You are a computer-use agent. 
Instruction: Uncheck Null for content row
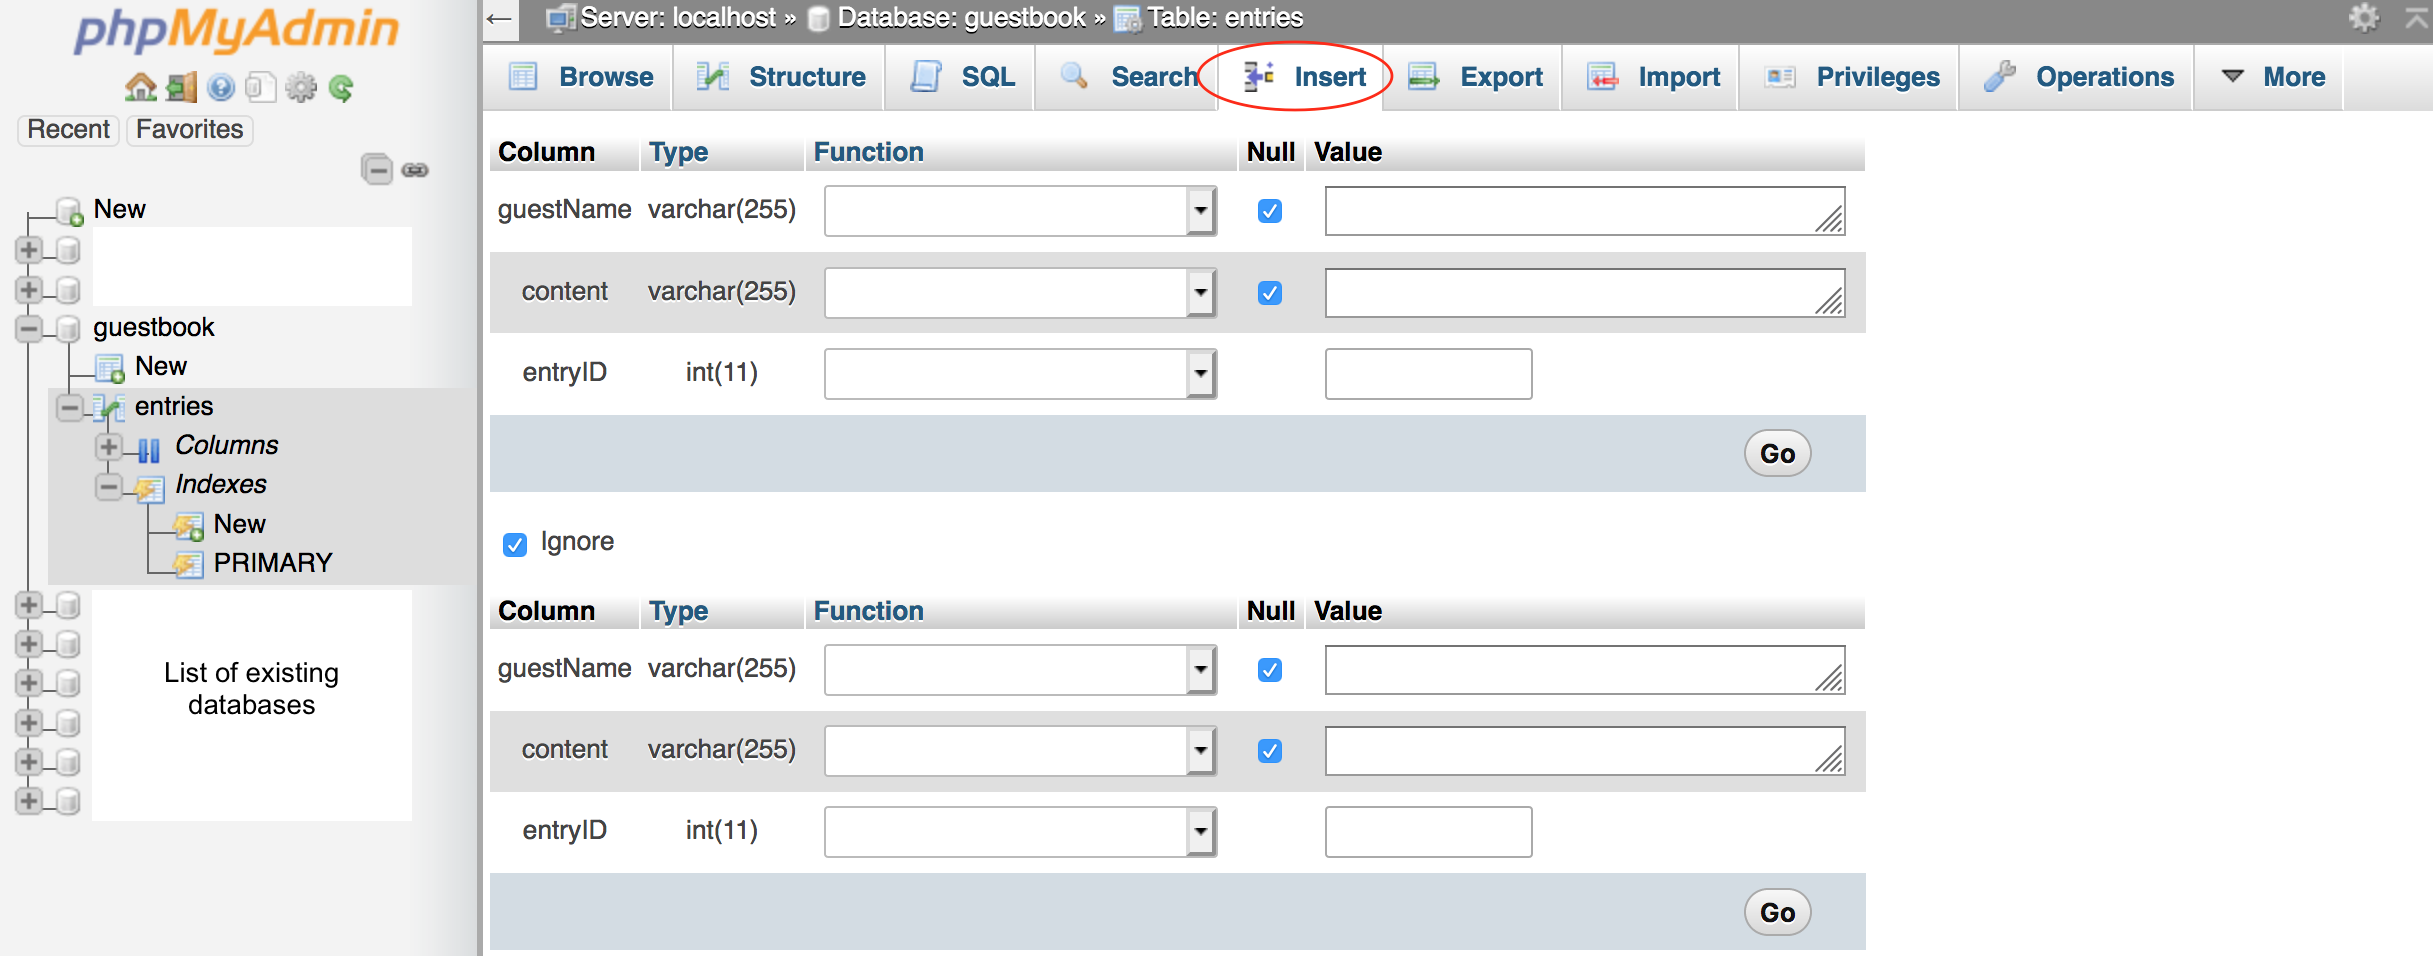(1270, 293)
